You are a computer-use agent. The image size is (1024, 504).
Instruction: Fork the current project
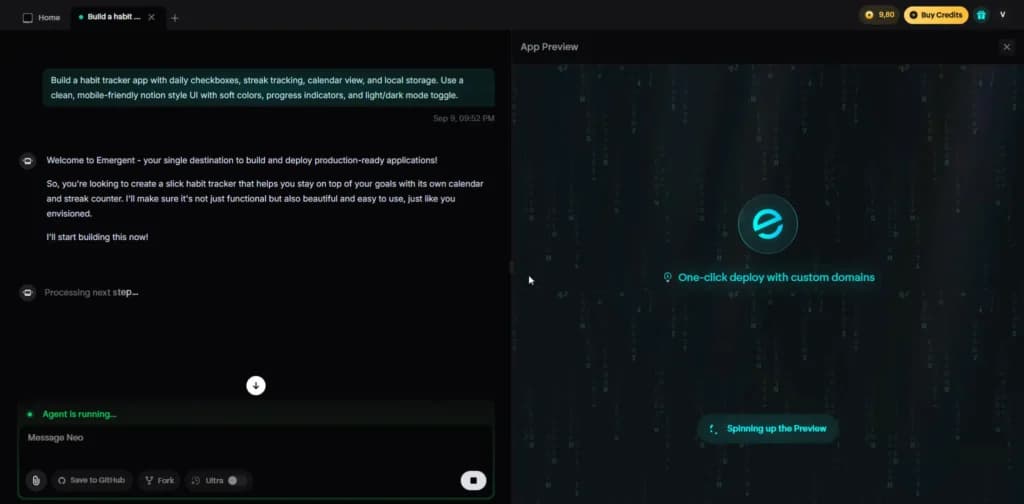pyautogui.click(x=159, y=480)
